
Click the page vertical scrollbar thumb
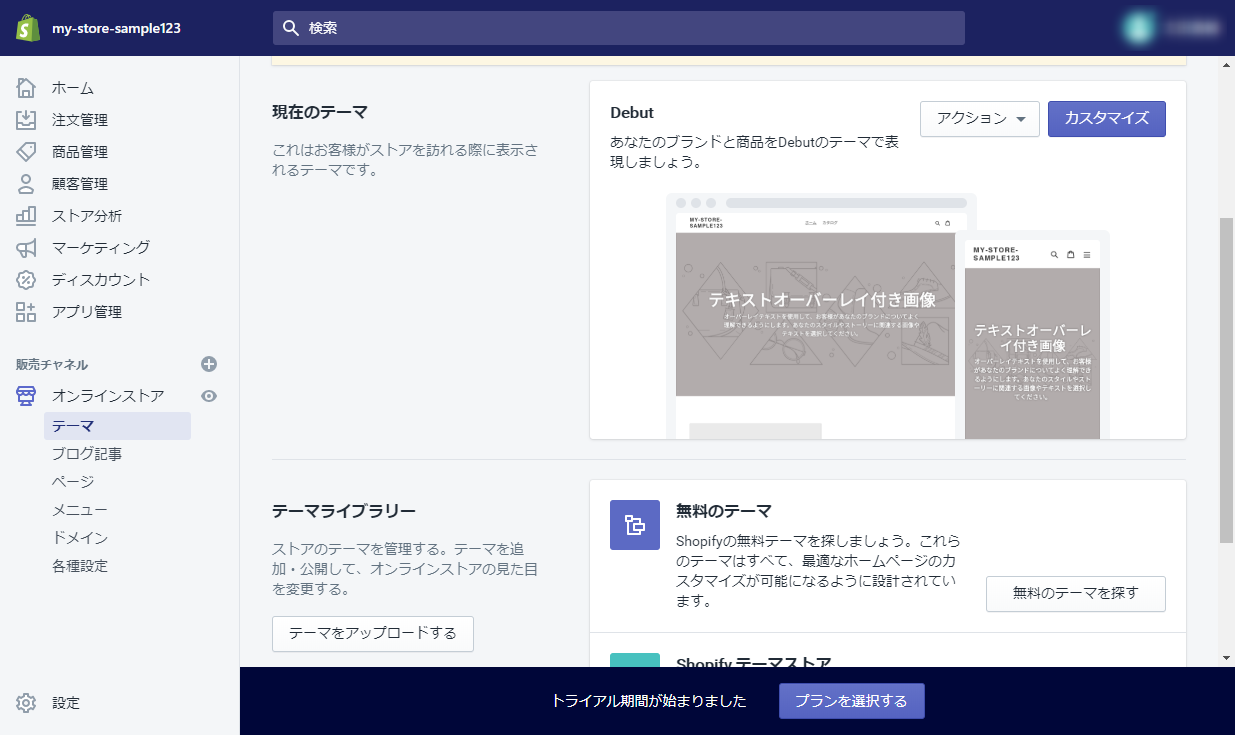tap(1227, 380)
